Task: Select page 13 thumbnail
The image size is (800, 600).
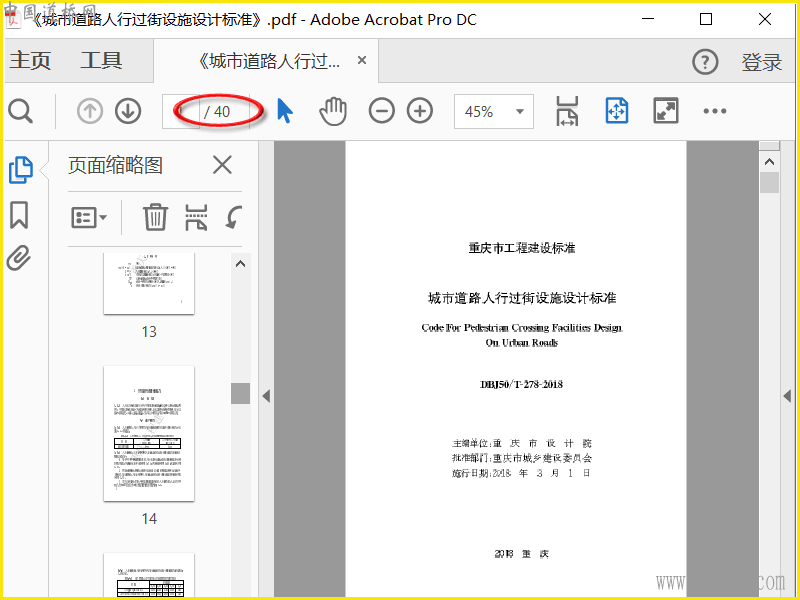Action: click(x=149, y=283)
